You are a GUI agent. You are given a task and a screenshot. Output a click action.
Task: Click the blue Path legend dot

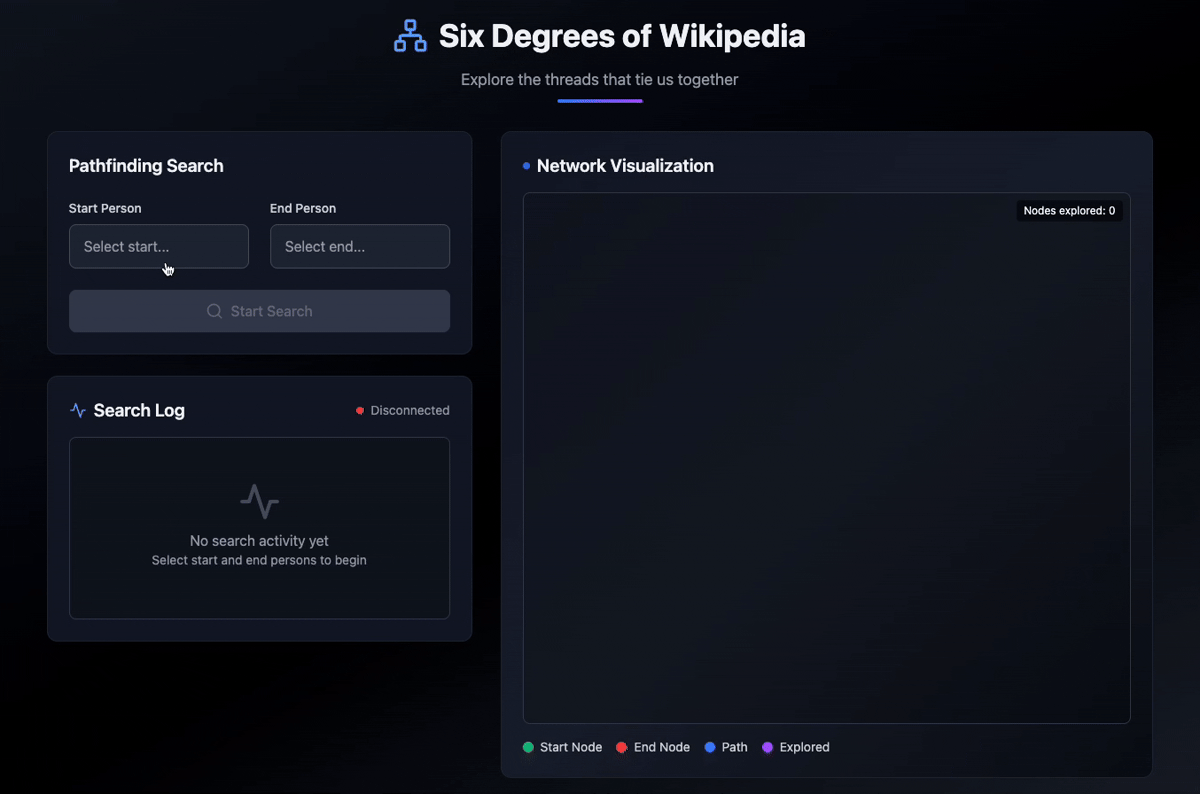pyautogui.click(x=710, y=747)
